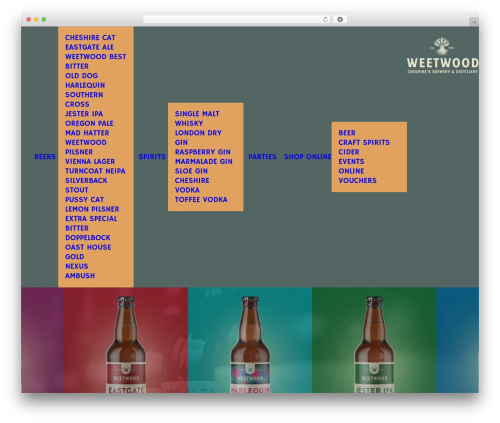Image resolution: width=500 pixels, height=423 pixels.
Task: Open the Shop Online menu
Action: point(308,157)
